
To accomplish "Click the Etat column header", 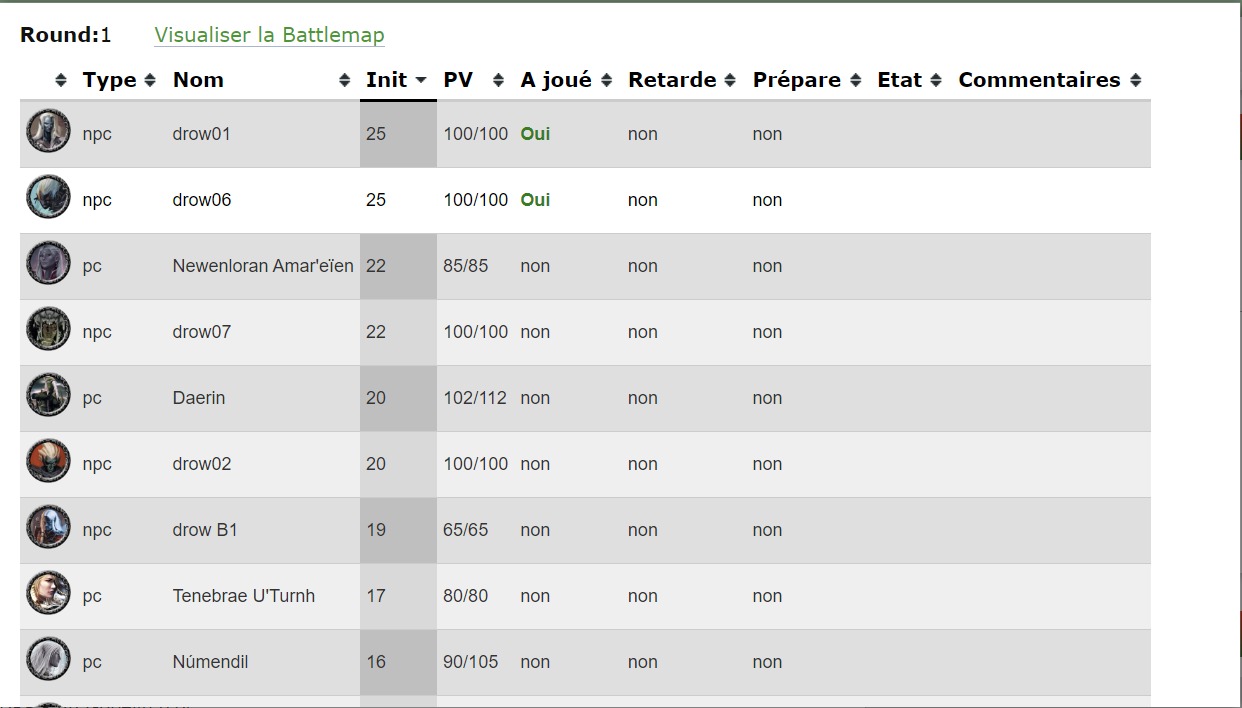I will click(899, 80).
